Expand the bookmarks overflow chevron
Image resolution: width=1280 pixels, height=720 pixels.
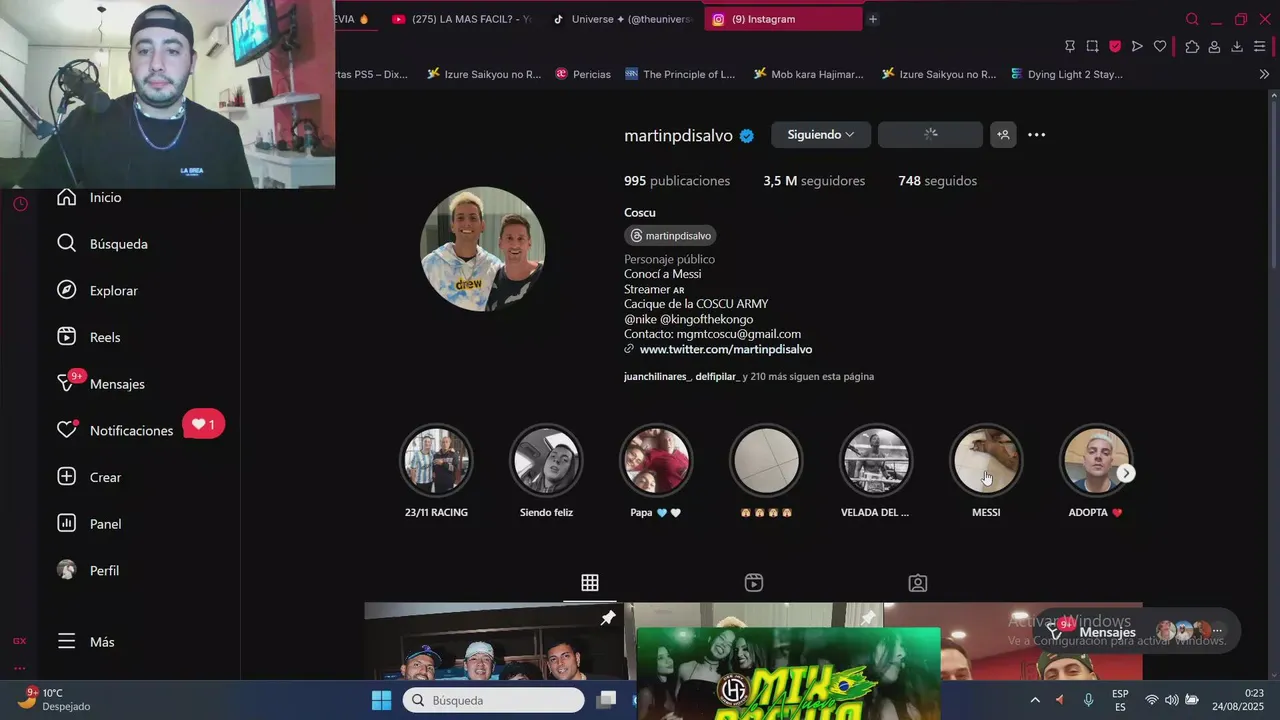tap(1264, 74)
